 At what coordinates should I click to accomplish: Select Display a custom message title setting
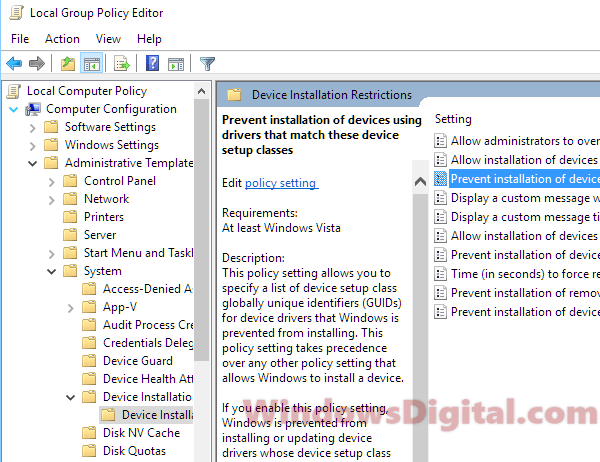coord(525,217)
